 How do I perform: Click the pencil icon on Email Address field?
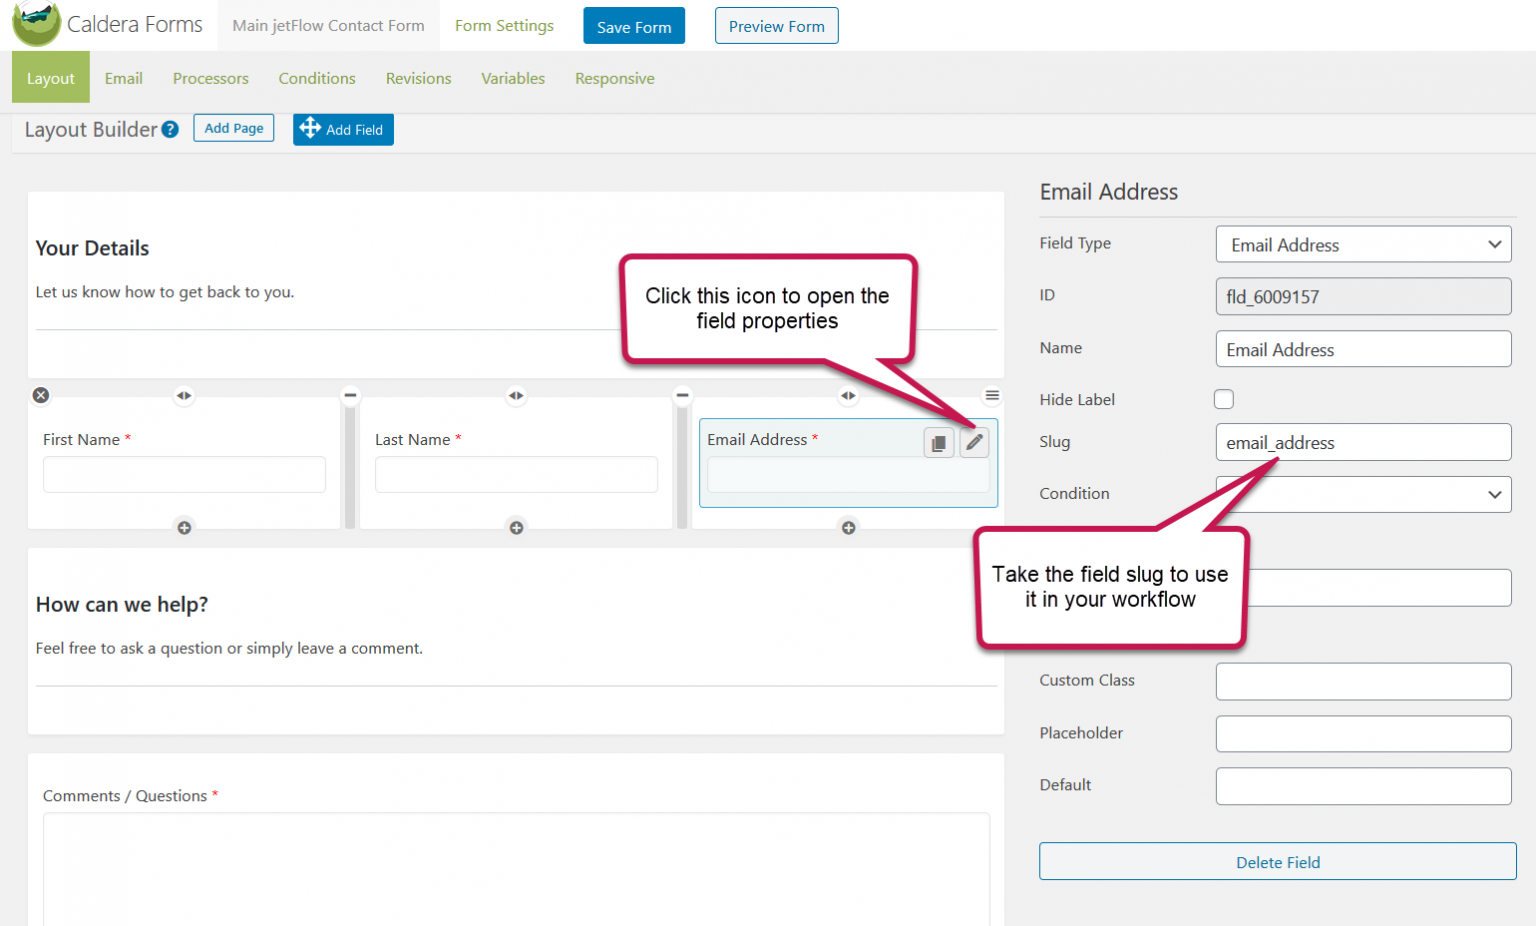tap(974, 442)
